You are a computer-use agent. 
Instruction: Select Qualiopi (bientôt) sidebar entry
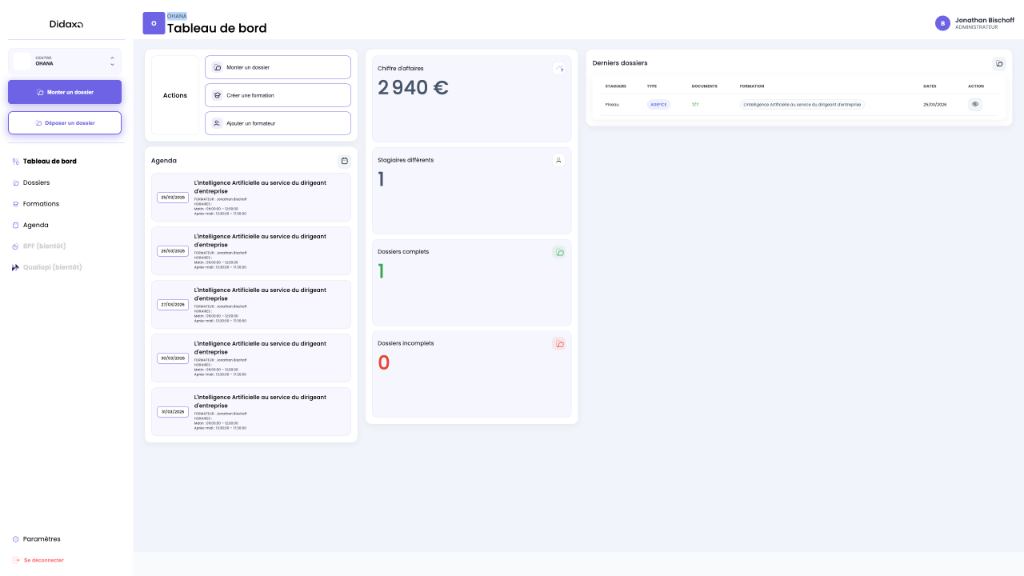[52, 267]
